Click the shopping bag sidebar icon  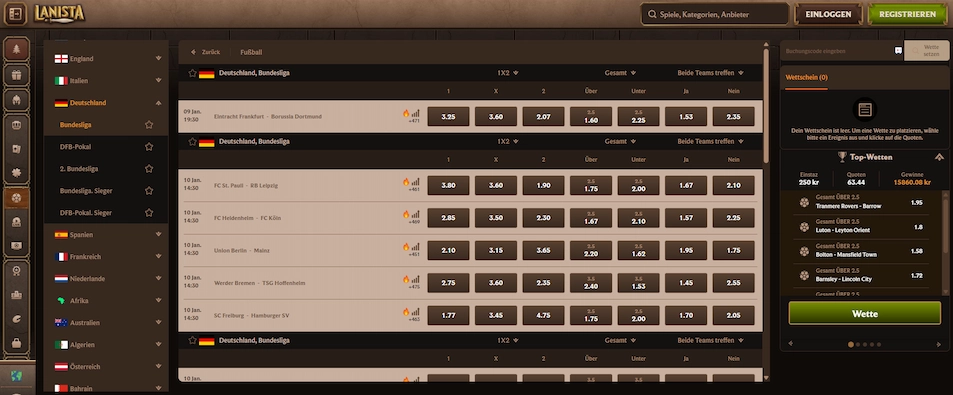point(16,343)
